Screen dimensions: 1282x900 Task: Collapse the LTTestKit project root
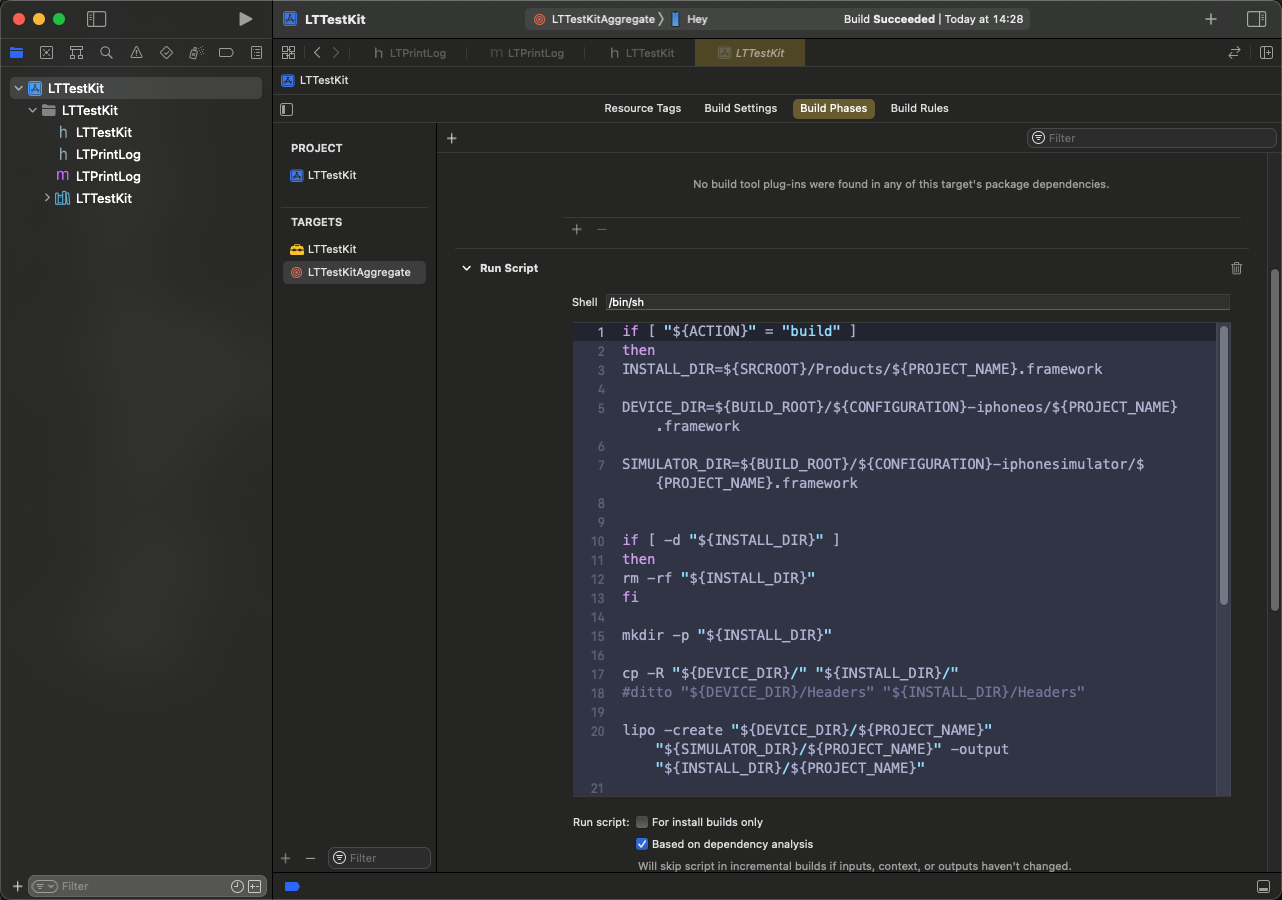click(x=18, y=88)
